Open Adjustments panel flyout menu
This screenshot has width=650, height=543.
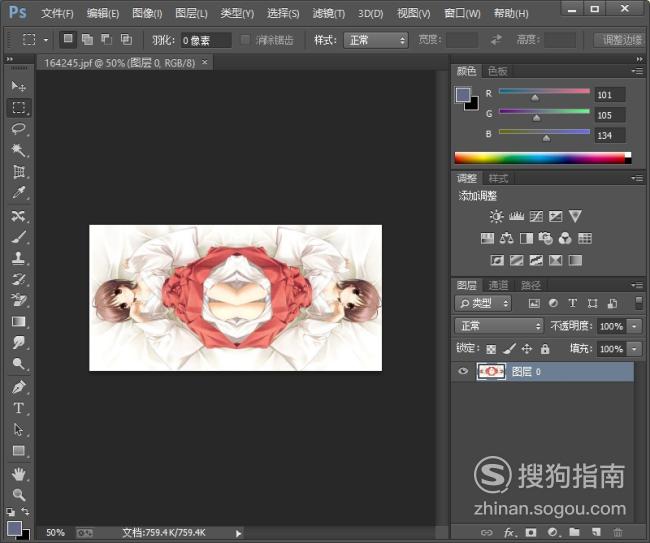coord(638,178)
